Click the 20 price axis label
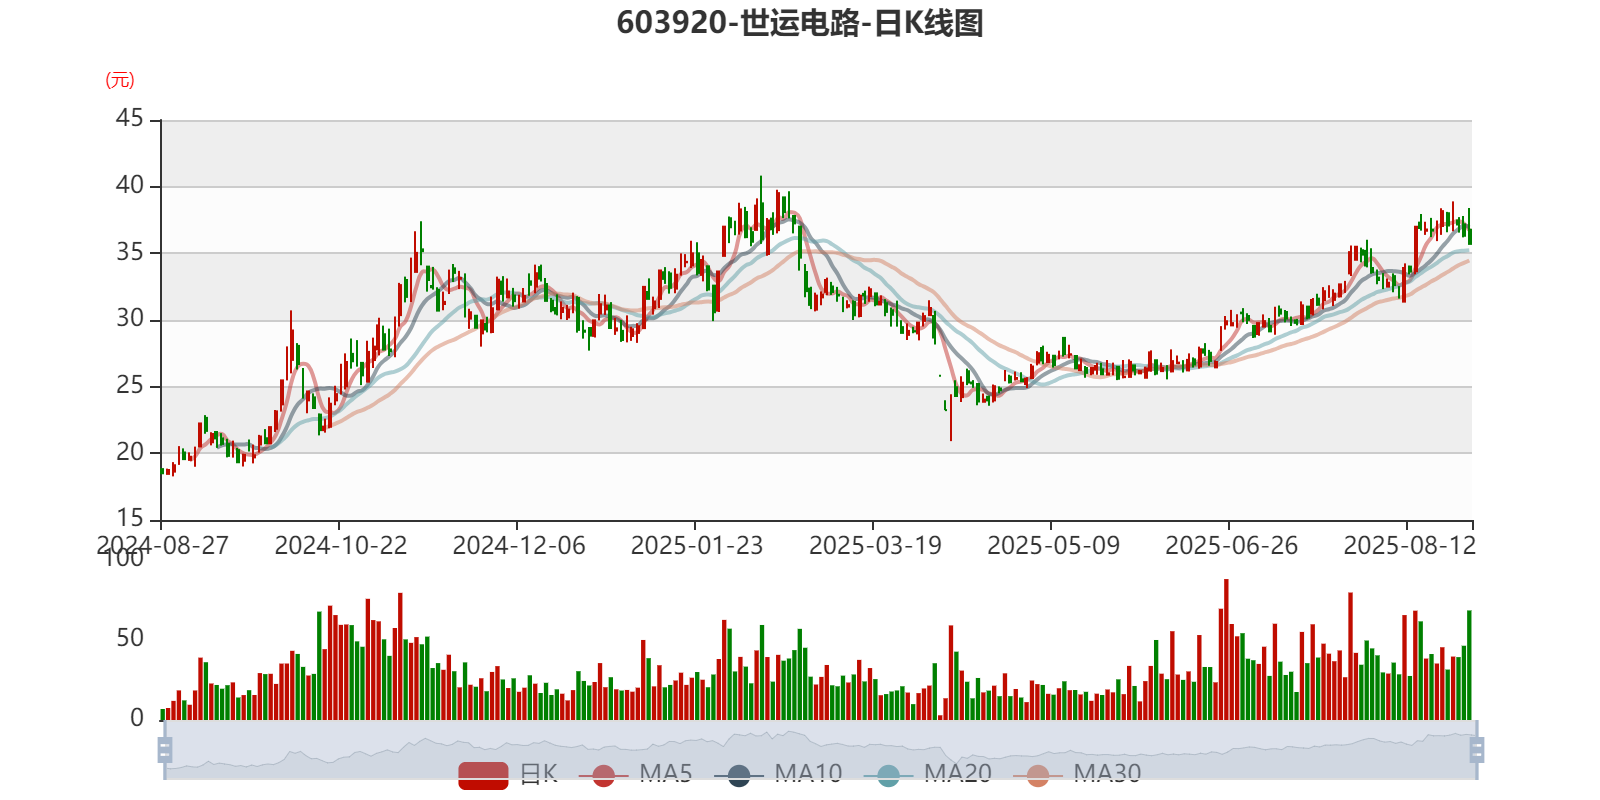 (130, 452)
